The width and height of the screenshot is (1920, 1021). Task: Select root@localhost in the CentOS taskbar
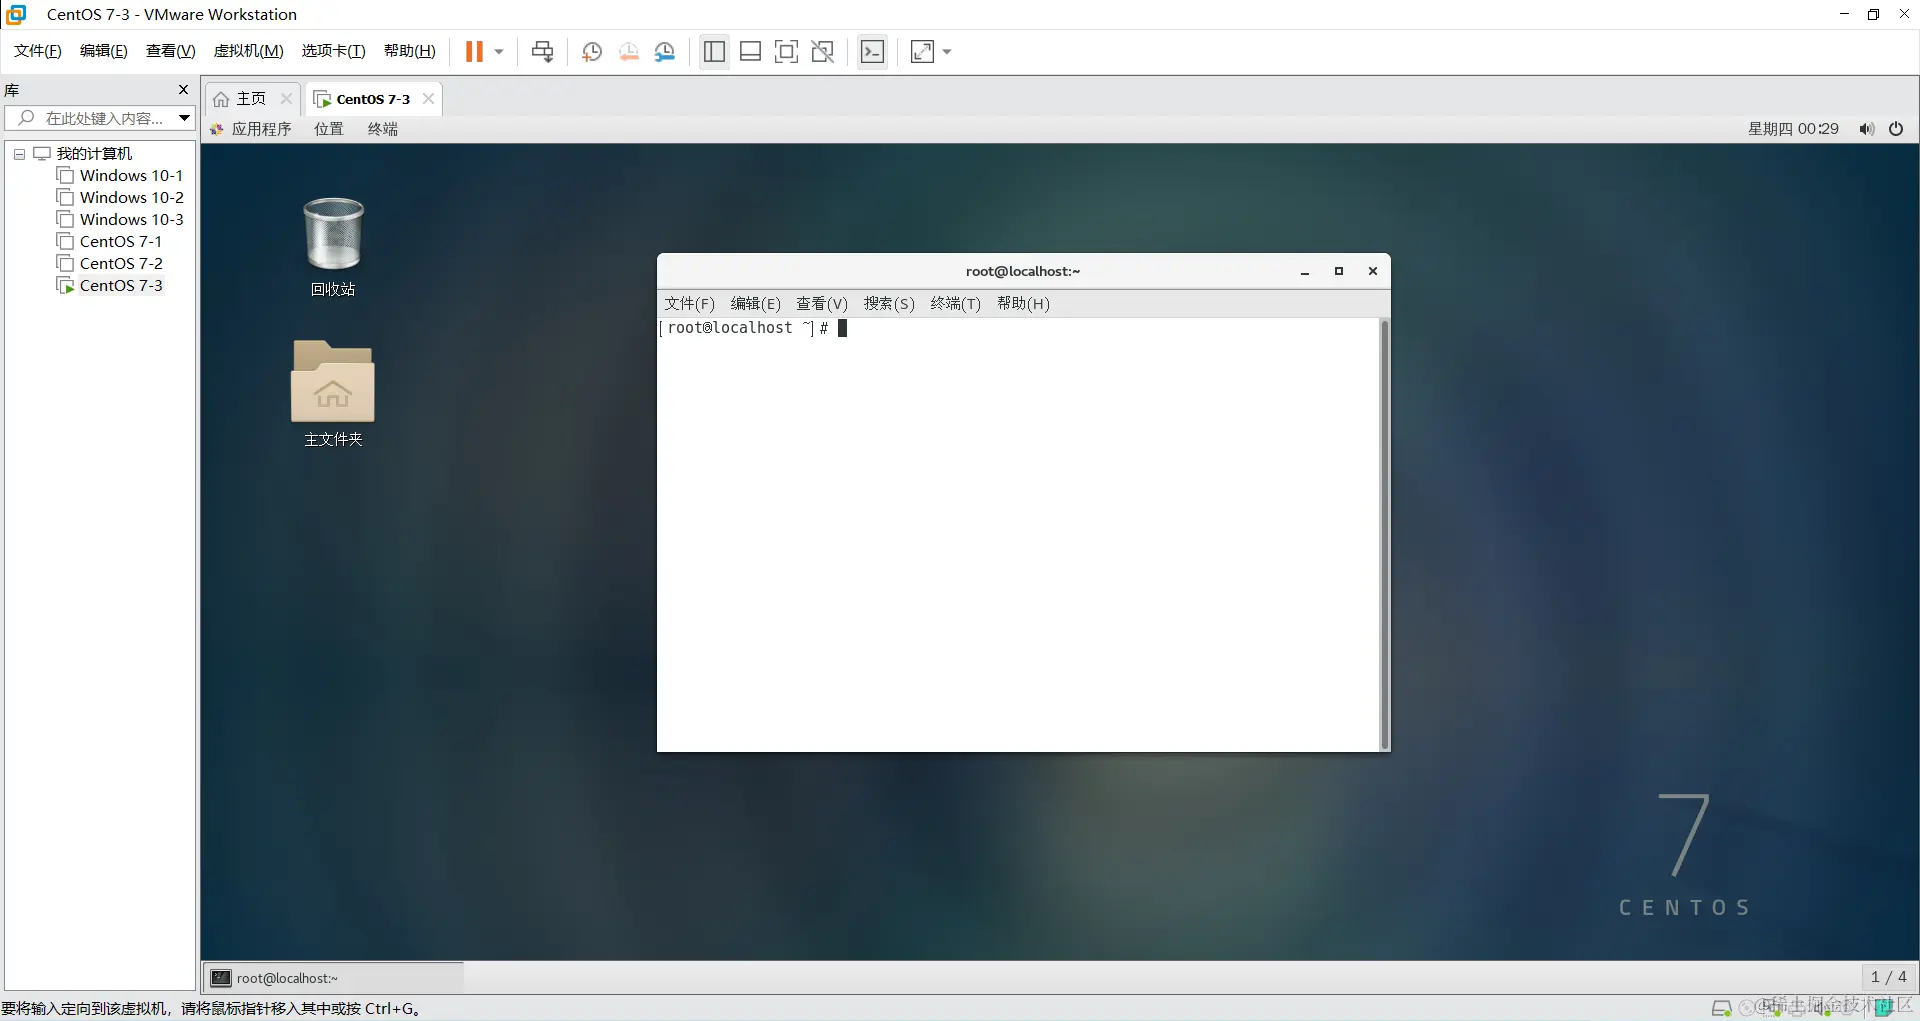point(334,979)
